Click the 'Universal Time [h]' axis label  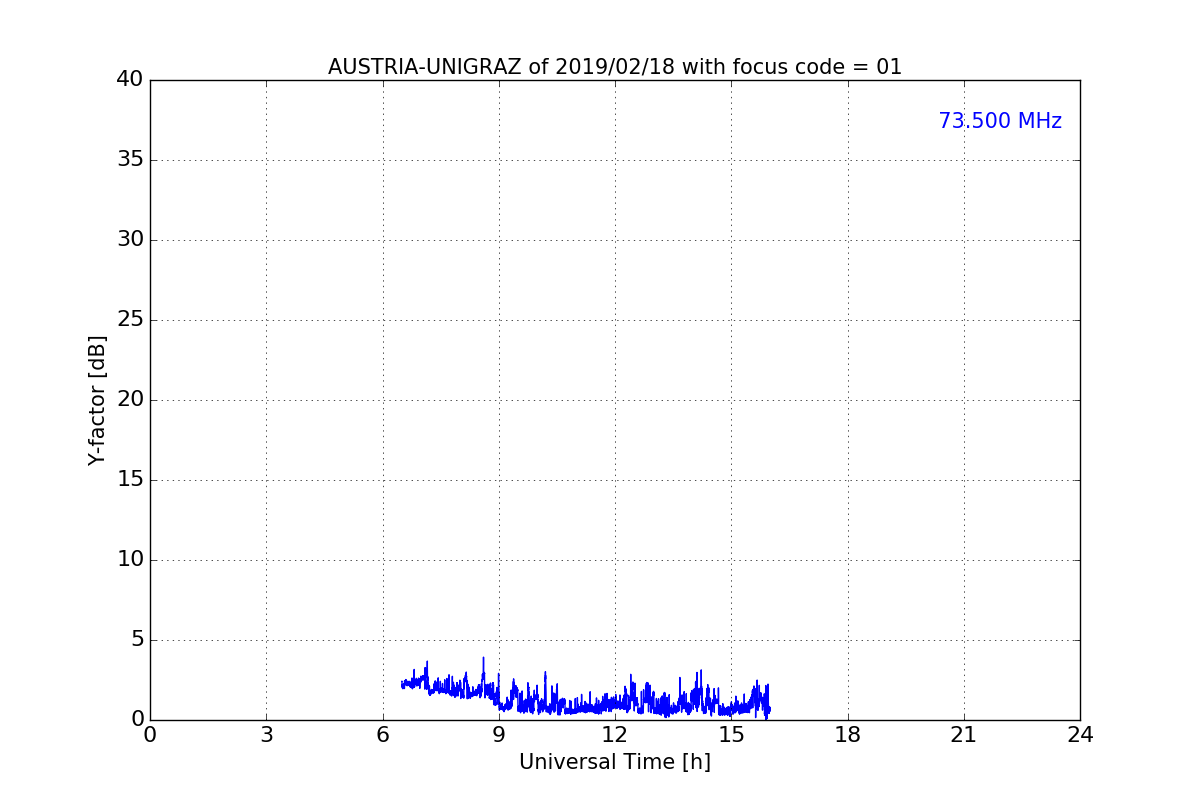pos(615,762)
